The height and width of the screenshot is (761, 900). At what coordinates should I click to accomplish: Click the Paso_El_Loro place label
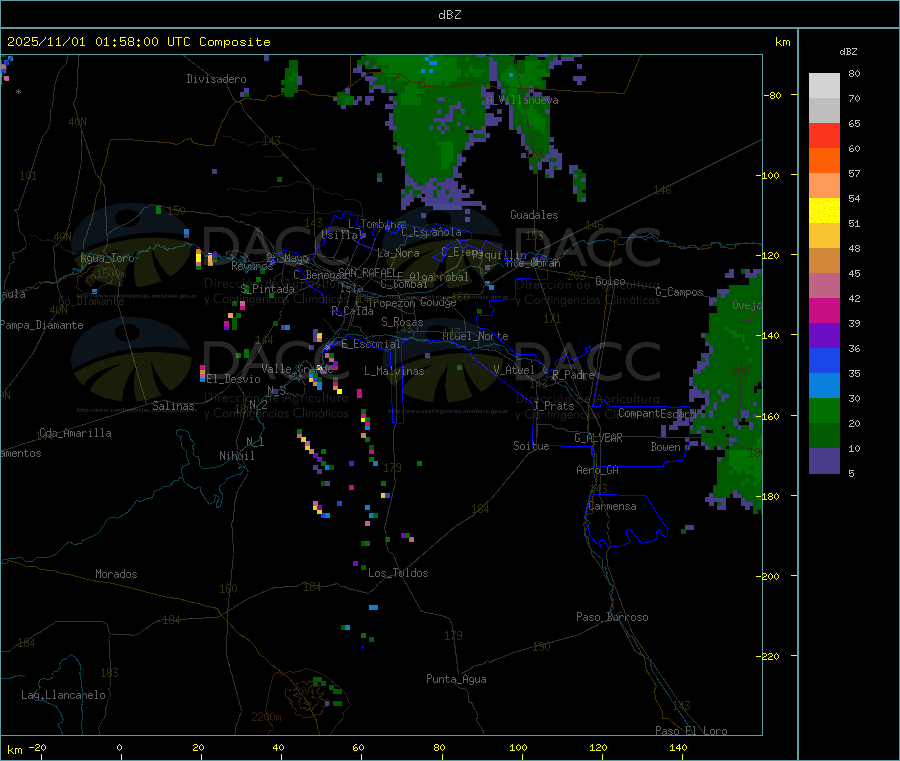pyautogui.click(x=692, y=731)
